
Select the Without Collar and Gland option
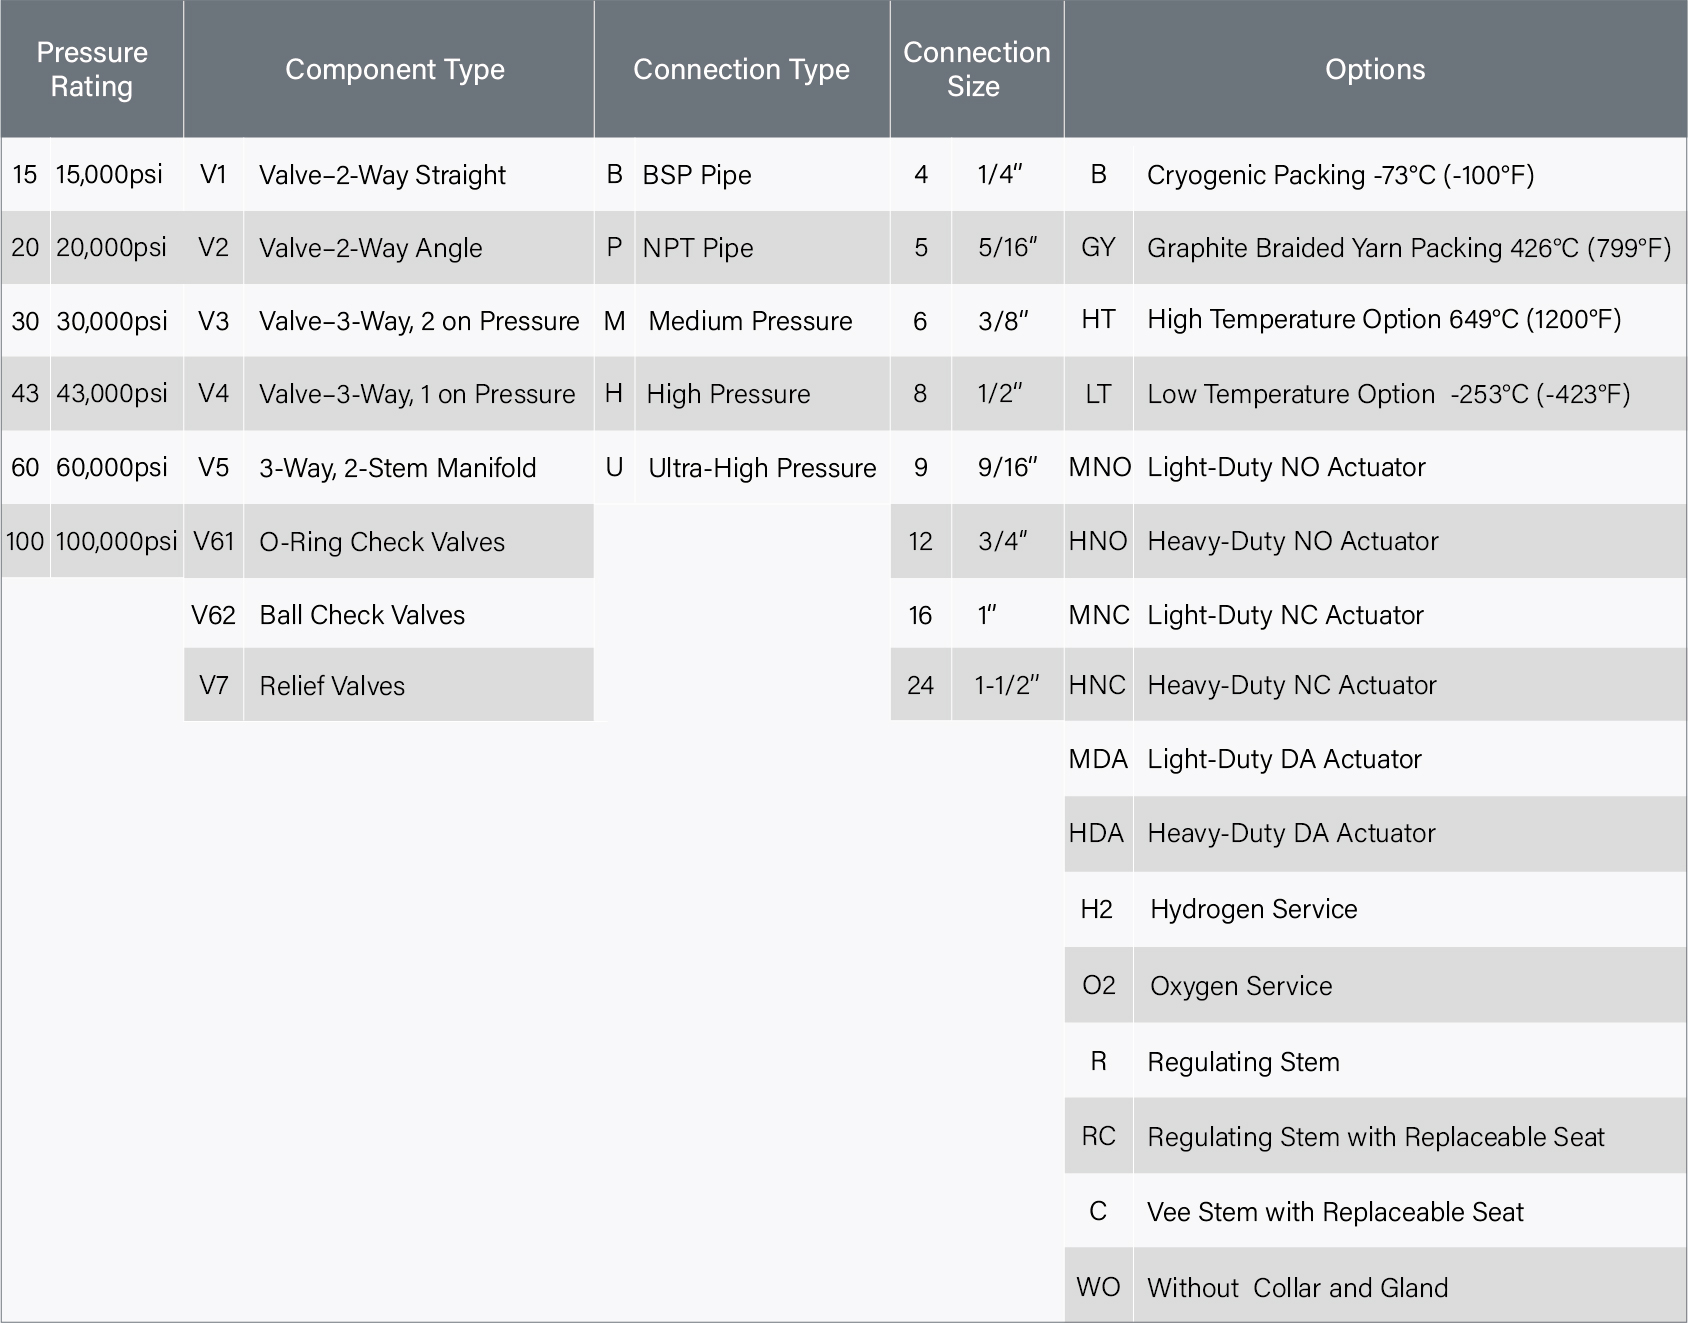tap(1297, 1288)
